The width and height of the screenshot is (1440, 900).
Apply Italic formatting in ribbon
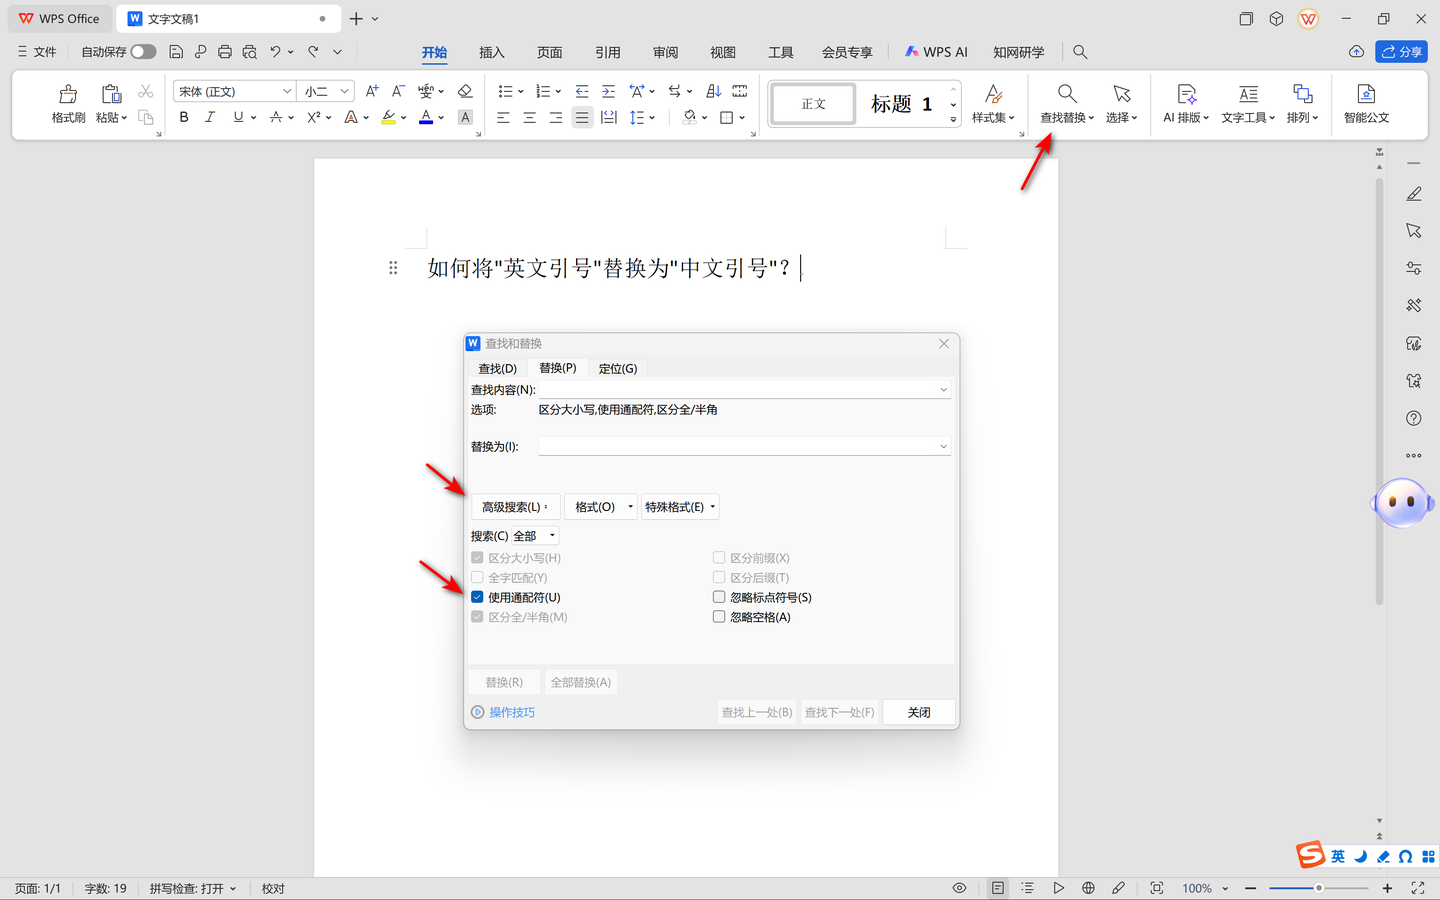click(x=210, y=117)
